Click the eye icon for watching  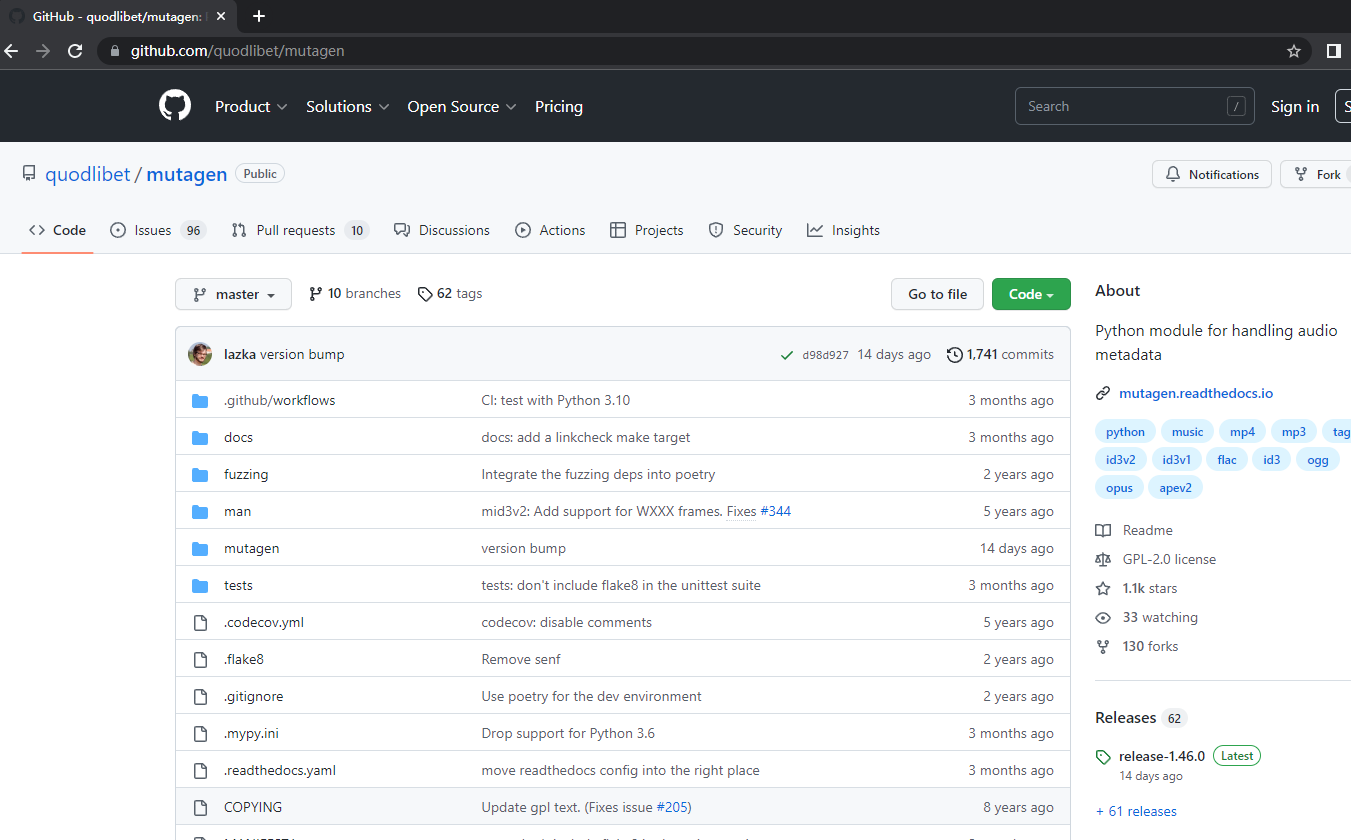click(1103, 618)
